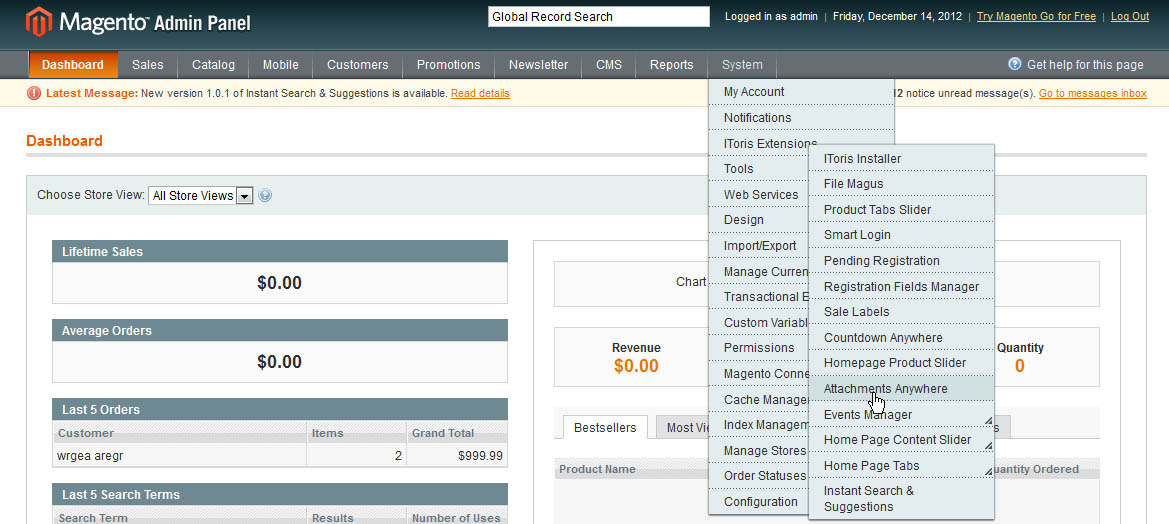The height and width of the screenshot is (524, 1169).
Task: Click Try Magento Go for Free link
Action: pyautogui.click(x=1036, y=16)
